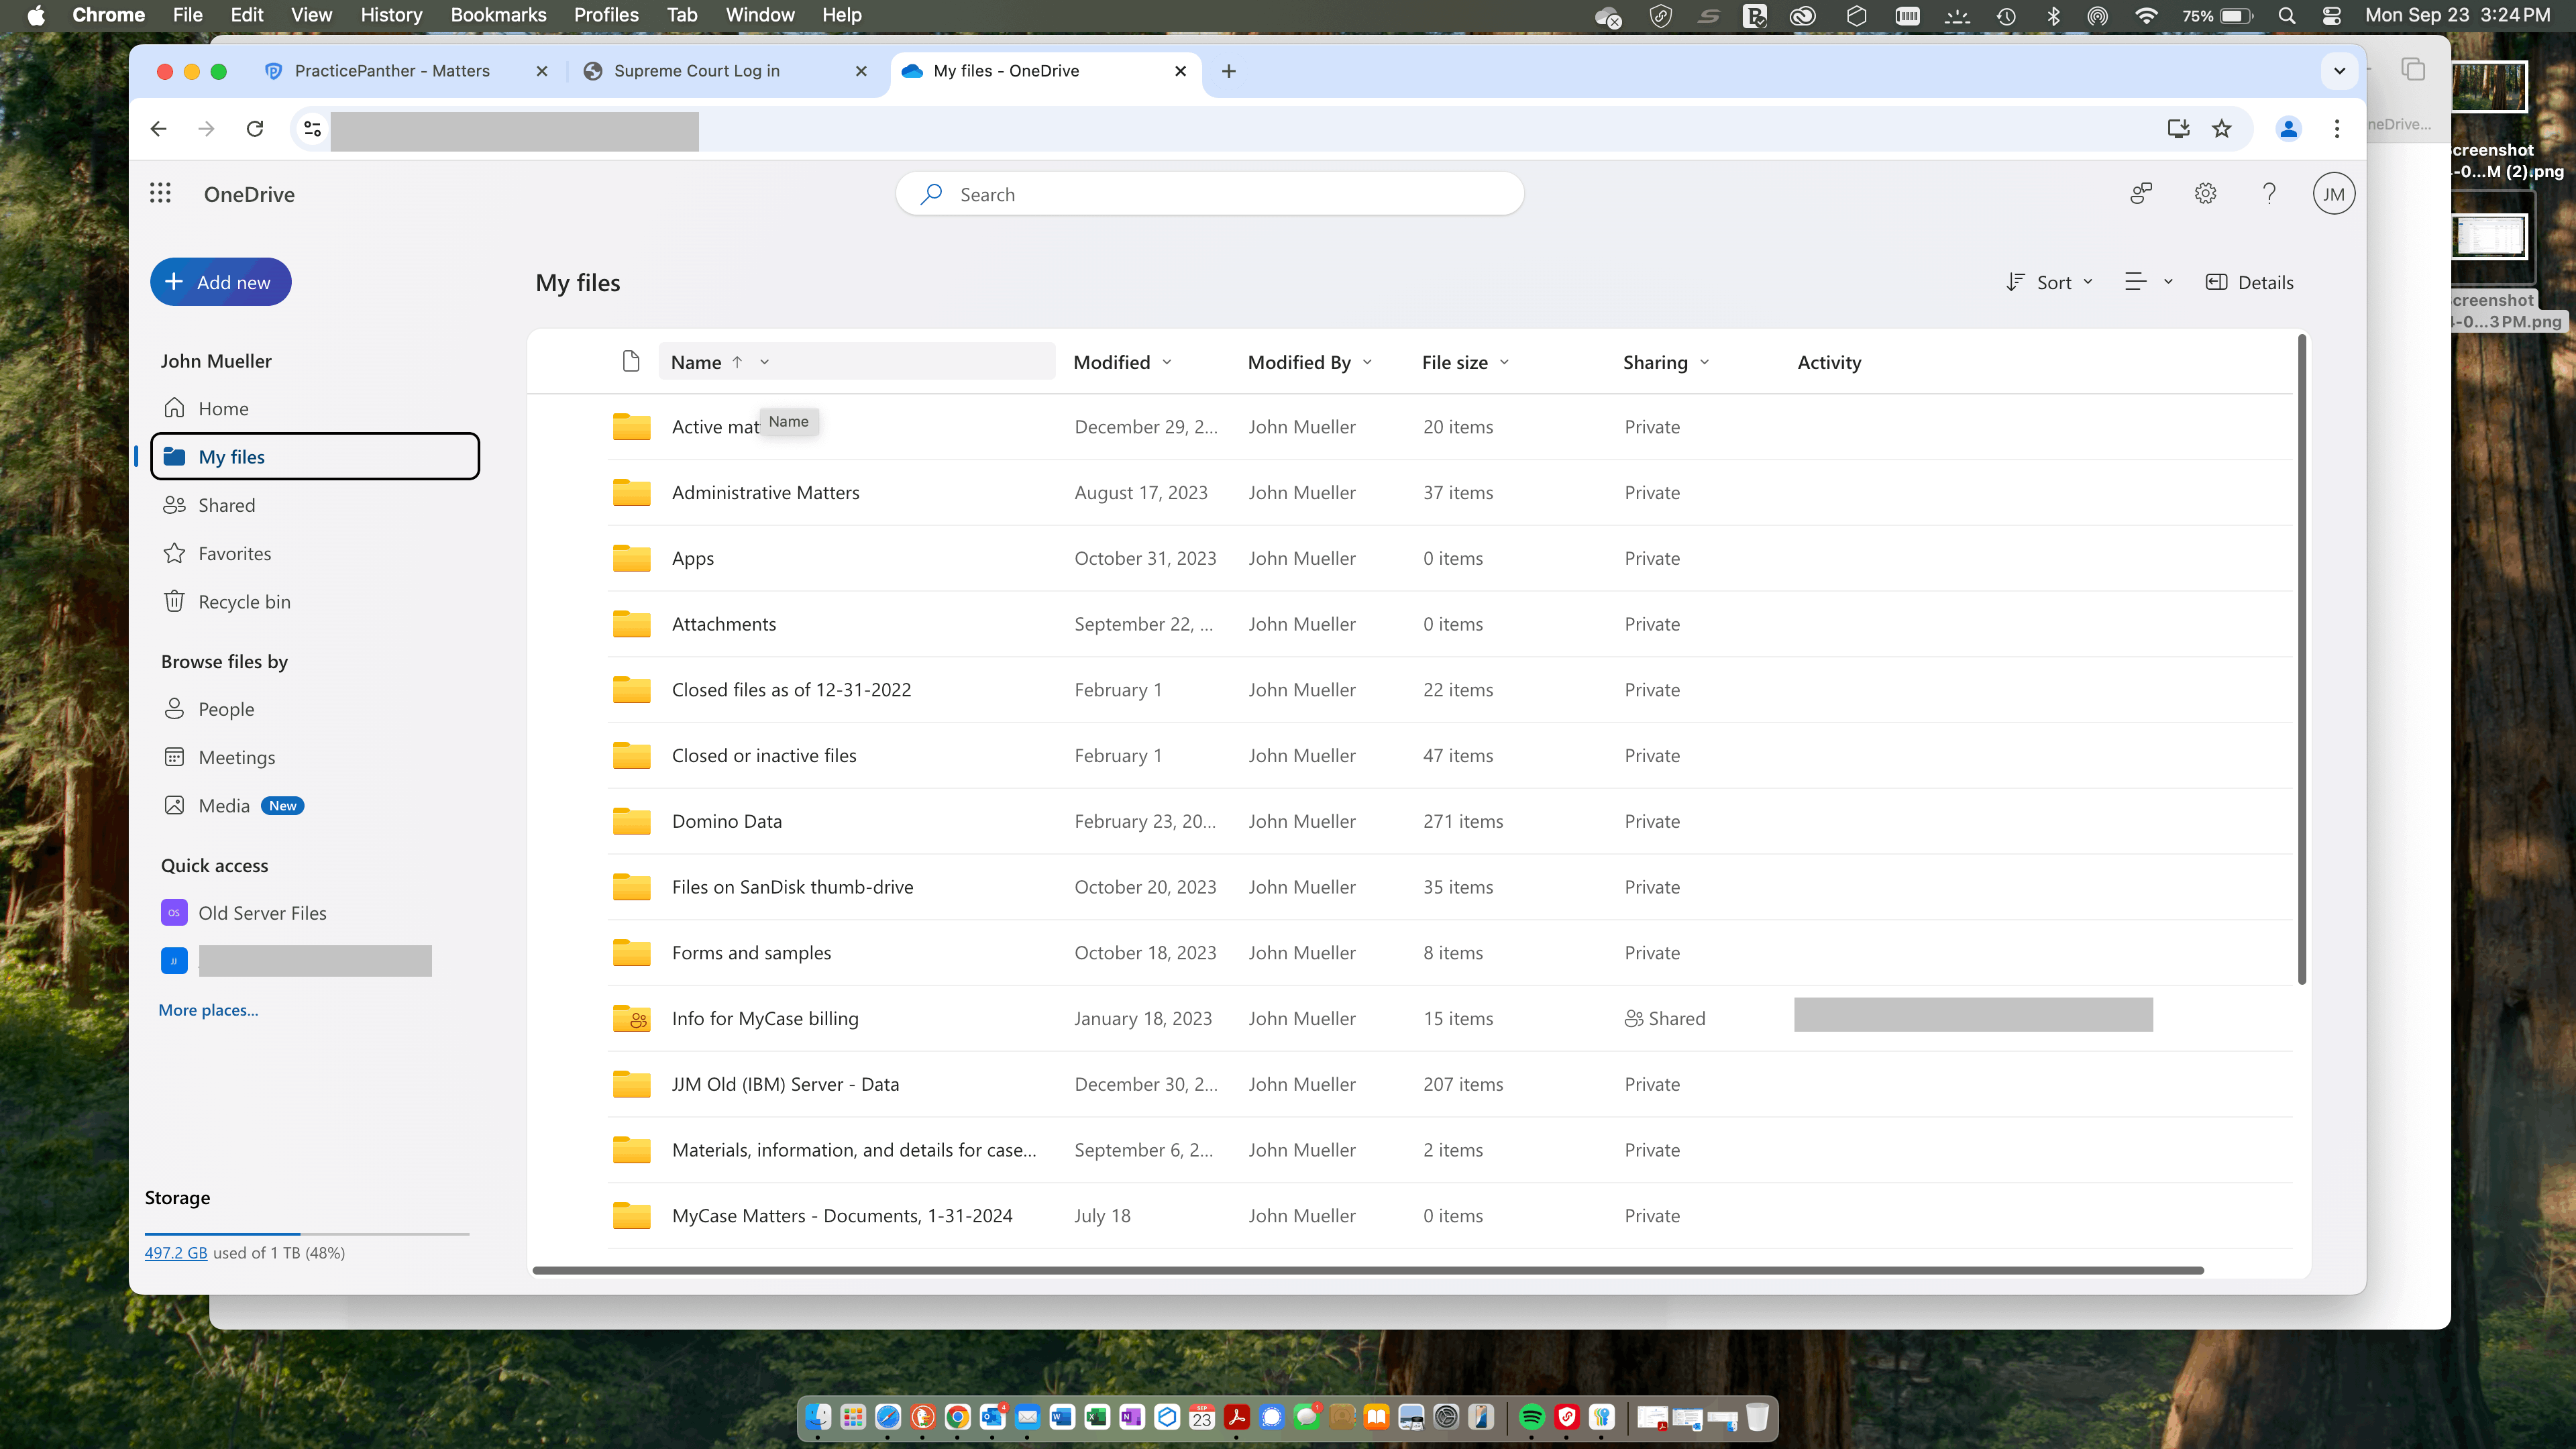Click the Active matters folder icon

click(x=632, y=427)
